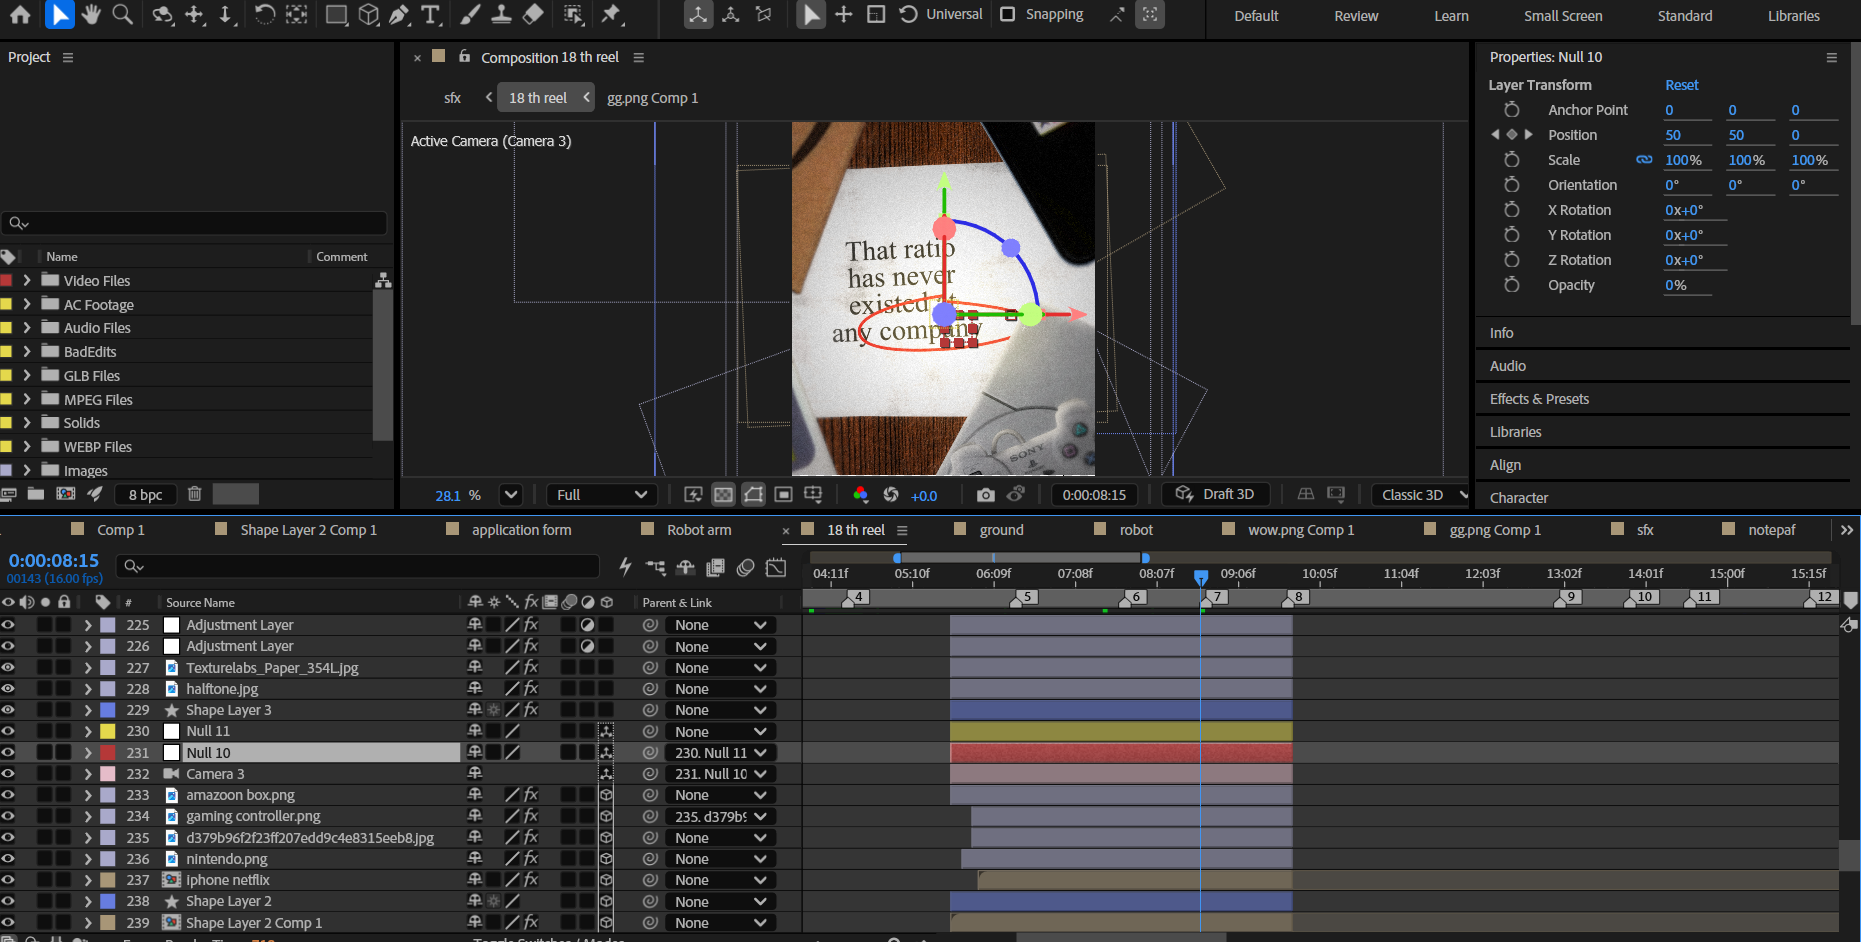The width and height of the screenshot is (1861, 942).
Task: Pick the Eraser tool
Action: pos(533,14)
